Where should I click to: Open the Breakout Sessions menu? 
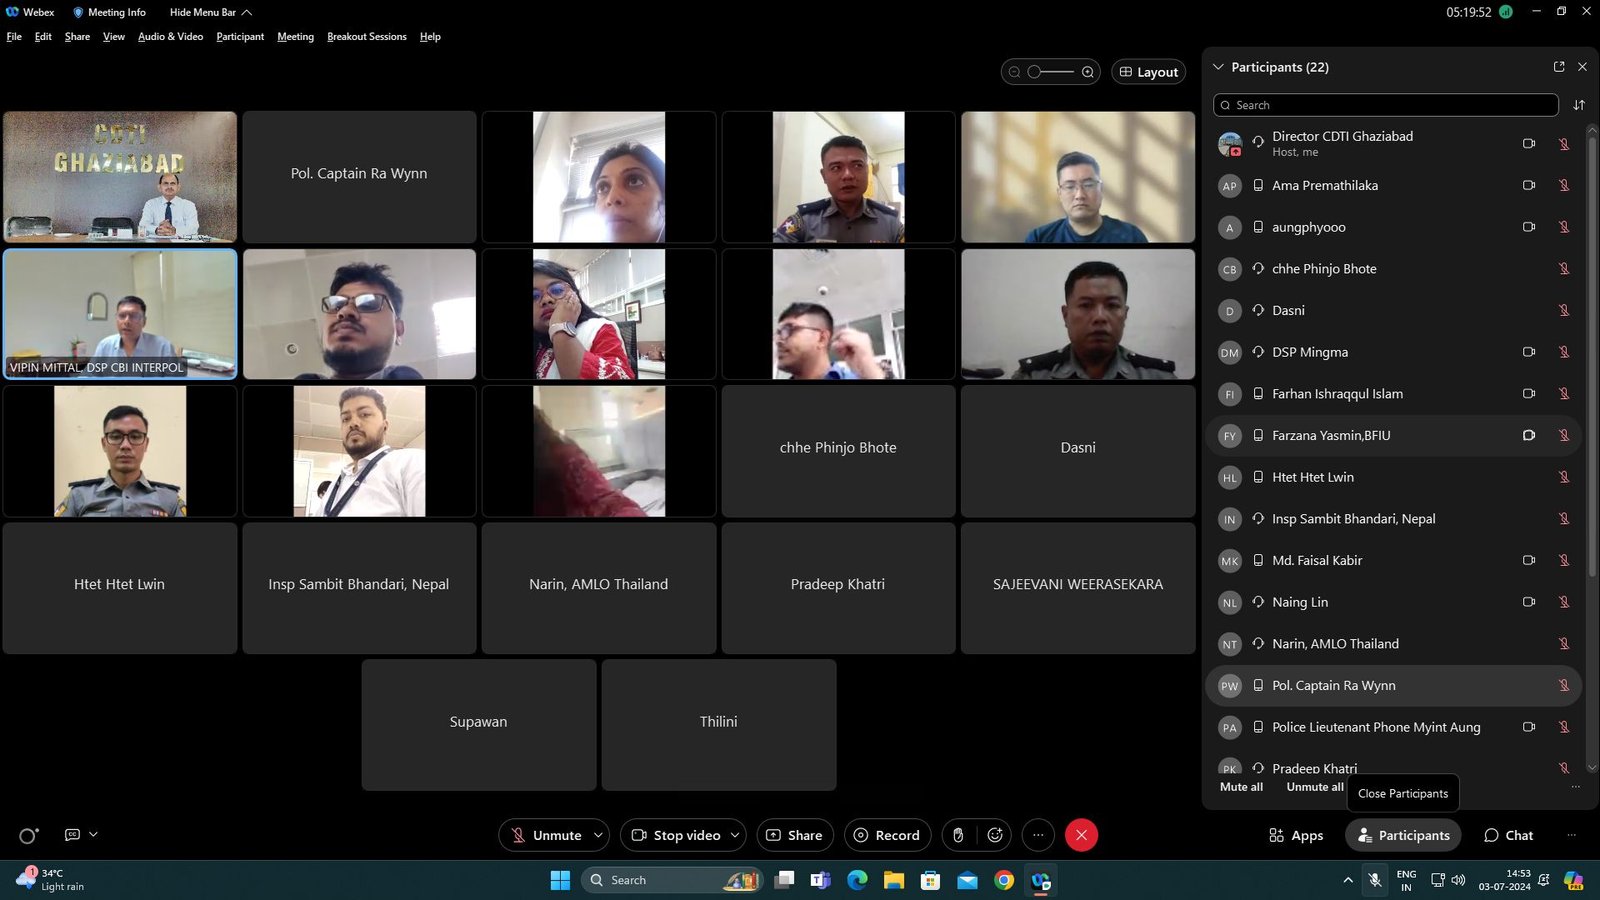(366, 37)
